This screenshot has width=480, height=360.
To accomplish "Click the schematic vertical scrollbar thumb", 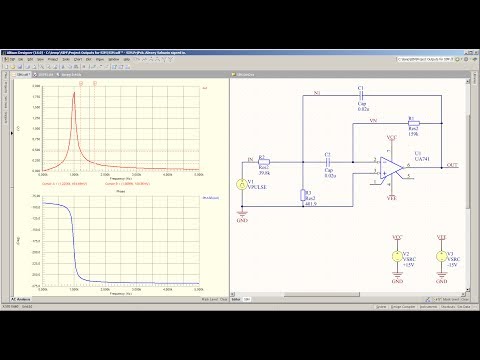I will point(468,161).
